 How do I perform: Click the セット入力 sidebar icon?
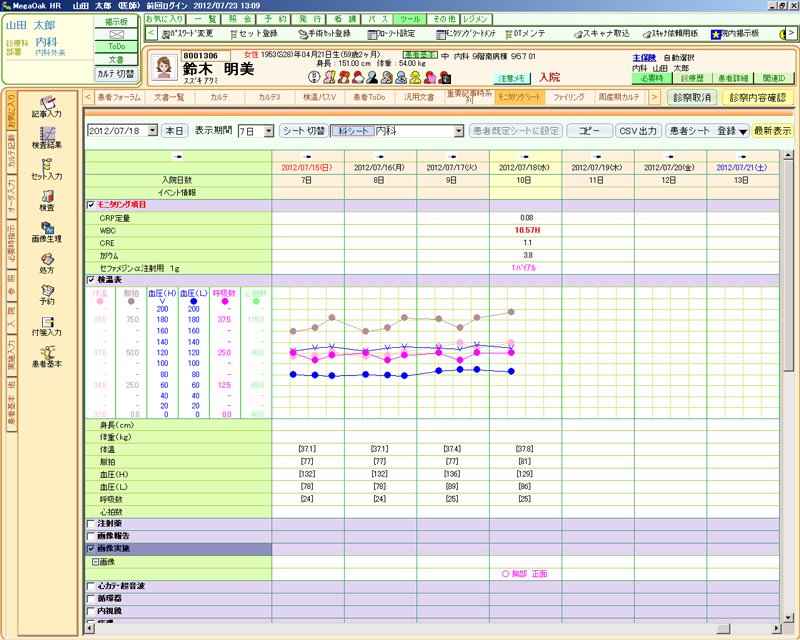coord(46,169)
